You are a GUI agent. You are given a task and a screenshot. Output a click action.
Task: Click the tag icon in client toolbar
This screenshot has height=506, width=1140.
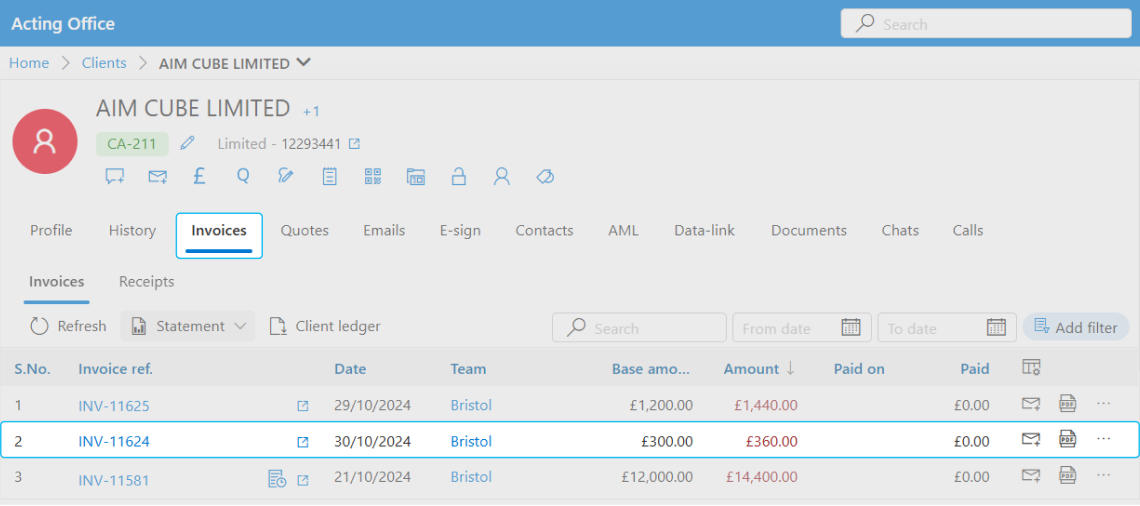coord(545,177)
